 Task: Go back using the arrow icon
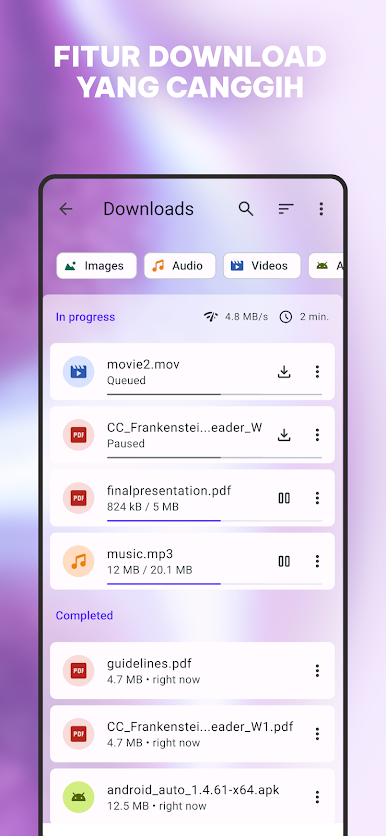(x=66, y=209)
